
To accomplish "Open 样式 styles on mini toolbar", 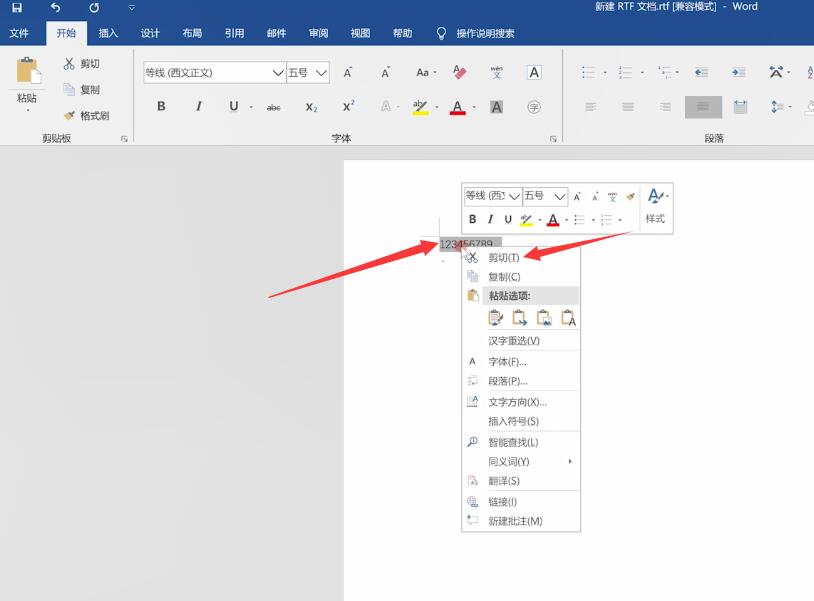I will [656, 206].
